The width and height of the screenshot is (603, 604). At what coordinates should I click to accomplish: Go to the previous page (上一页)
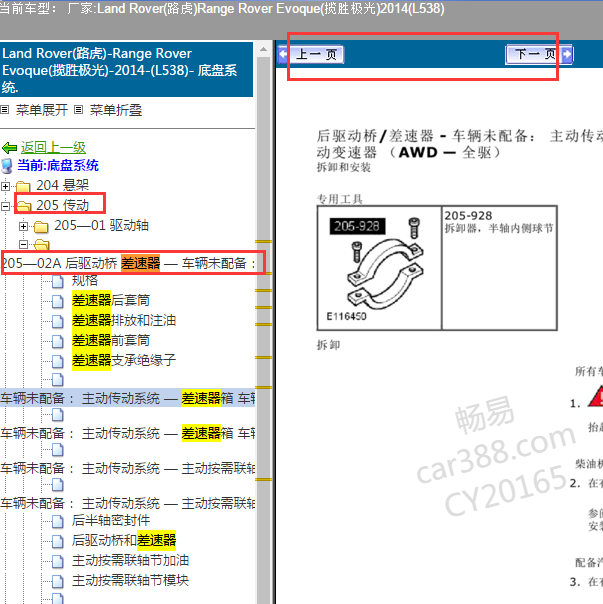coord(311,54)
